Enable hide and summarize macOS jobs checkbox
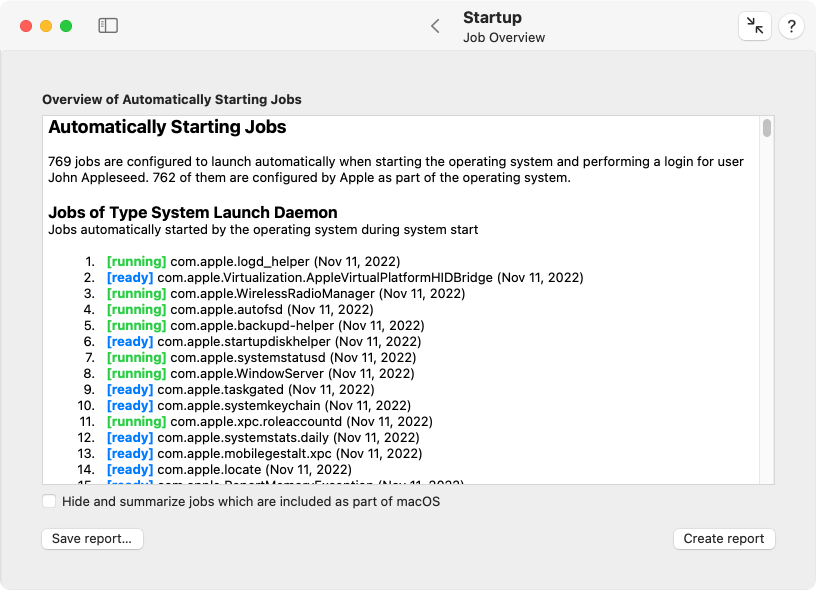Image resolution: width=816 pixels, height=590 pixels. coord(49,502)
